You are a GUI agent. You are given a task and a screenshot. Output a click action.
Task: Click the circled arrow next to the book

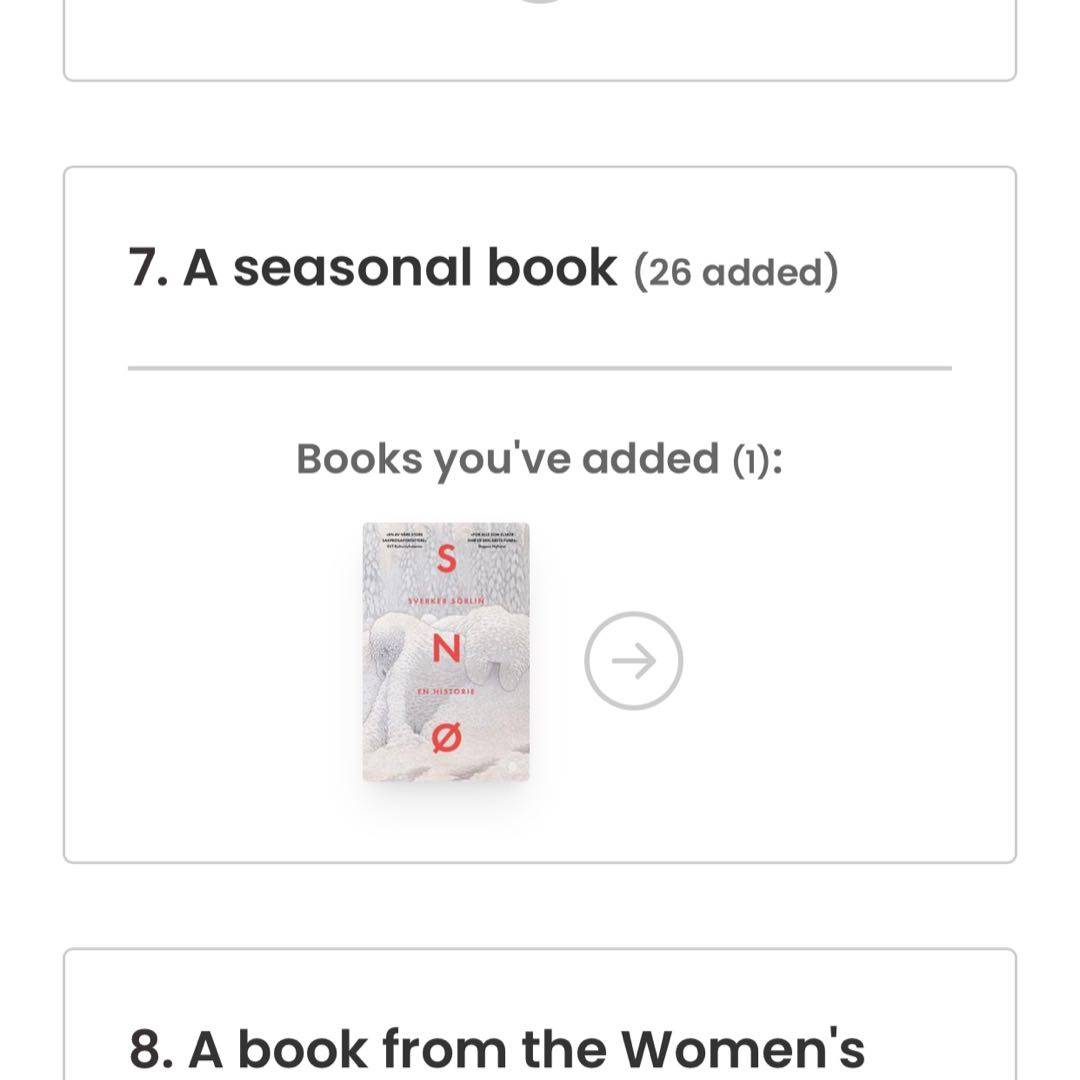(x=633, y=661)
